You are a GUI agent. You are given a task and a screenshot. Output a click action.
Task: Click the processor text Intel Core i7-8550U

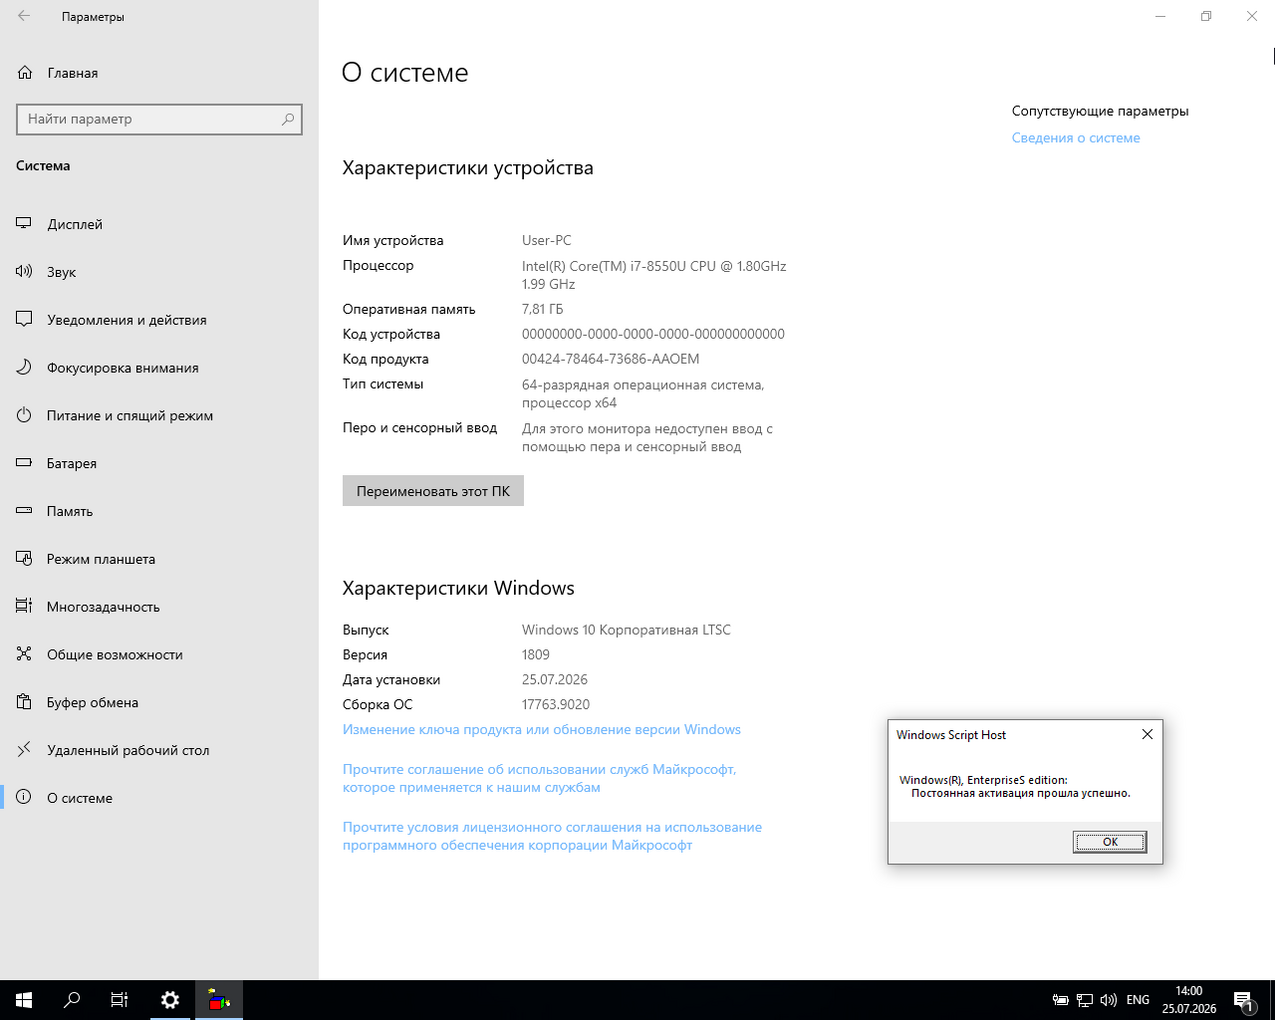pos(654,275)
